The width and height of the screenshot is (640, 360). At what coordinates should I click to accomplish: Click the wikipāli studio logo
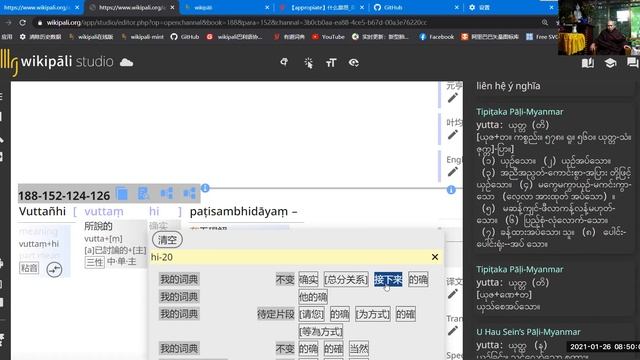(x=57, y=62)
